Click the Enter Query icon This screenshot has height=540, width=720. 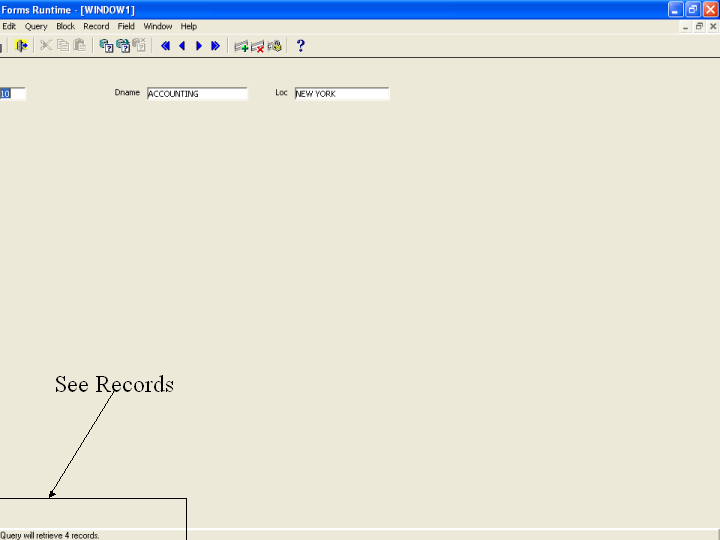click(107, 45)
